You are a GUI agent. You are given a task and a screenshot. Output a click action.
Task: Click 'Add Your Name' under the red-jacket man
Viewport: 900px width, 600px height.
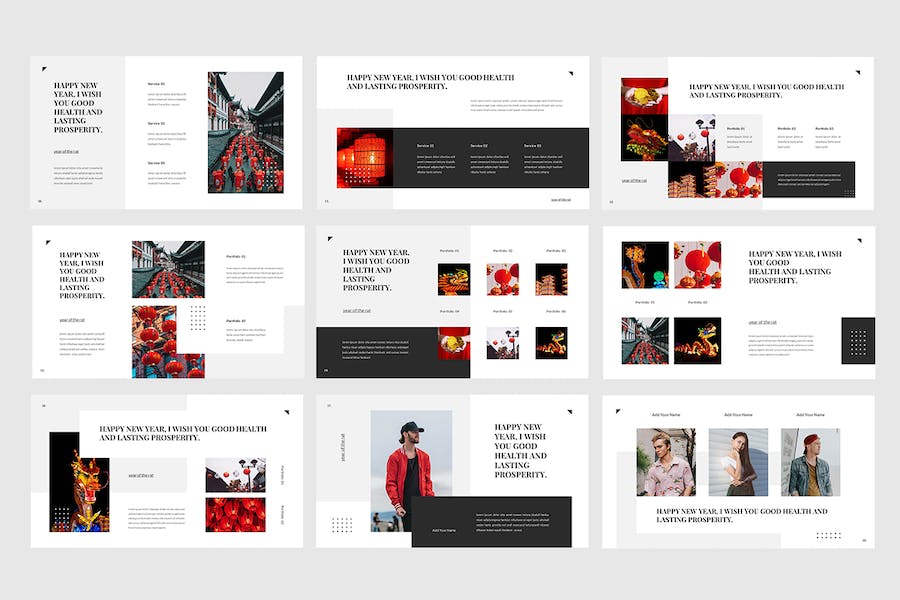443,530
